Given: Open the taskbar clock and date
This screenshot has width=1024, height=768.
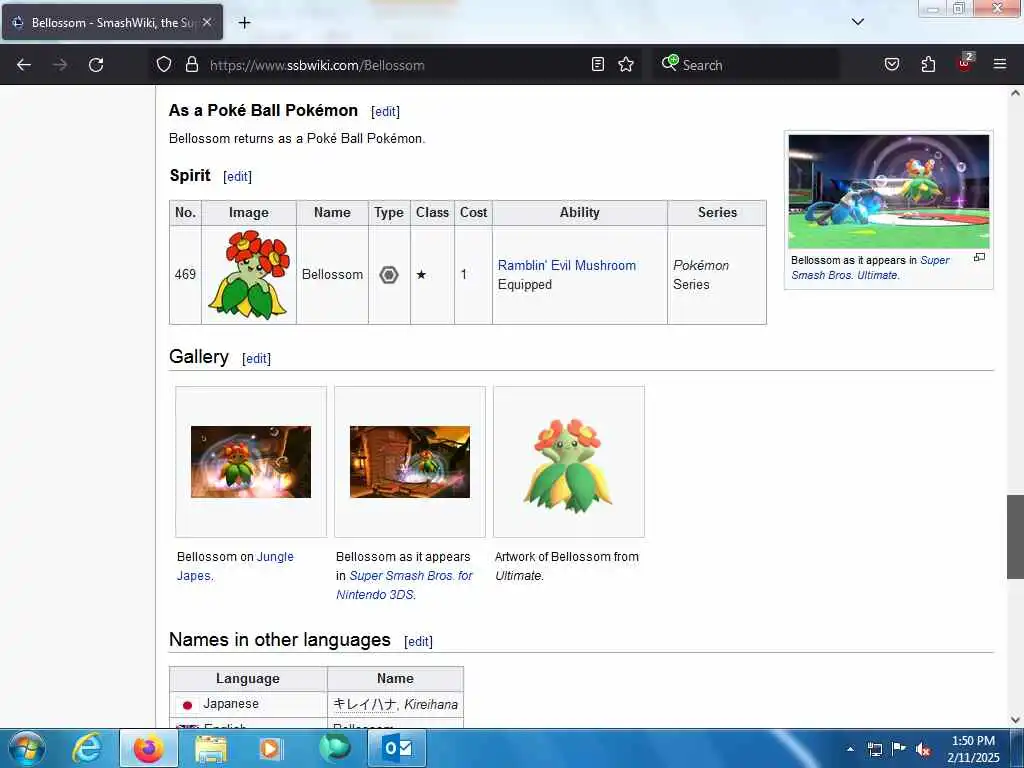Looking at the screenshot, I should pyautogui.click(x=973, y=749).
